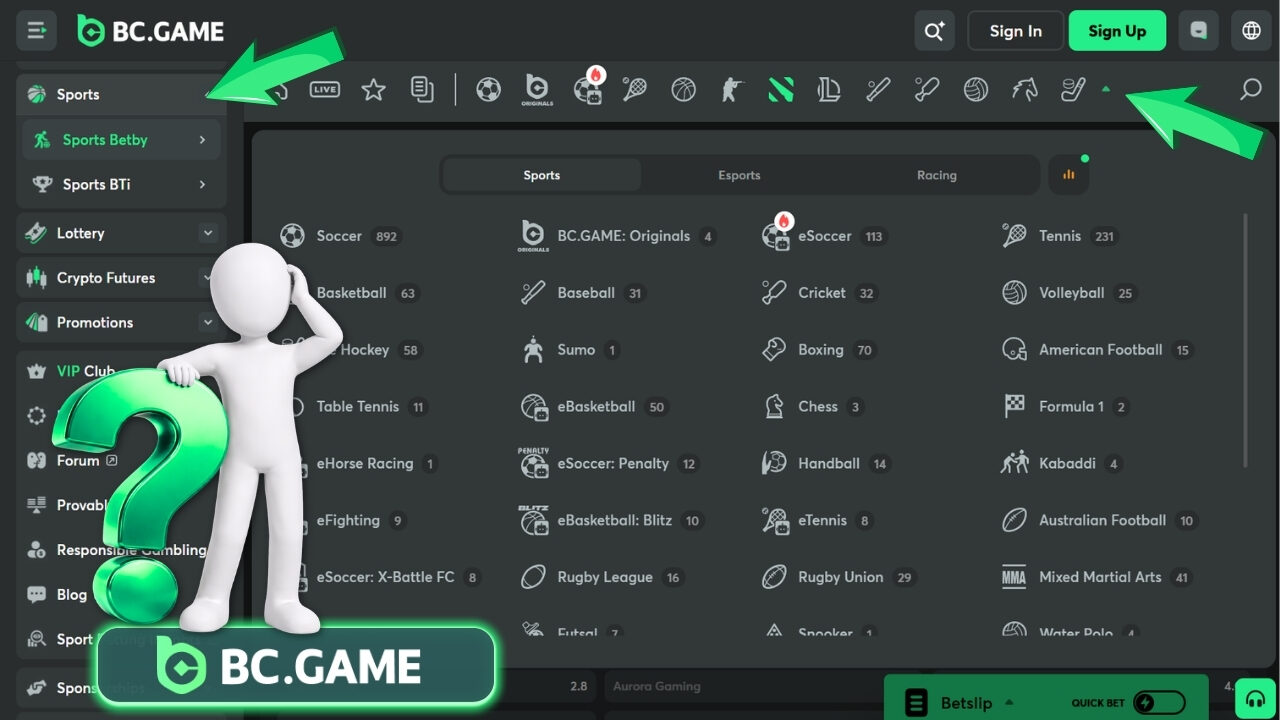Select the BC Originals icon in strip
The image size is (1280, 720).
[537, 90]
